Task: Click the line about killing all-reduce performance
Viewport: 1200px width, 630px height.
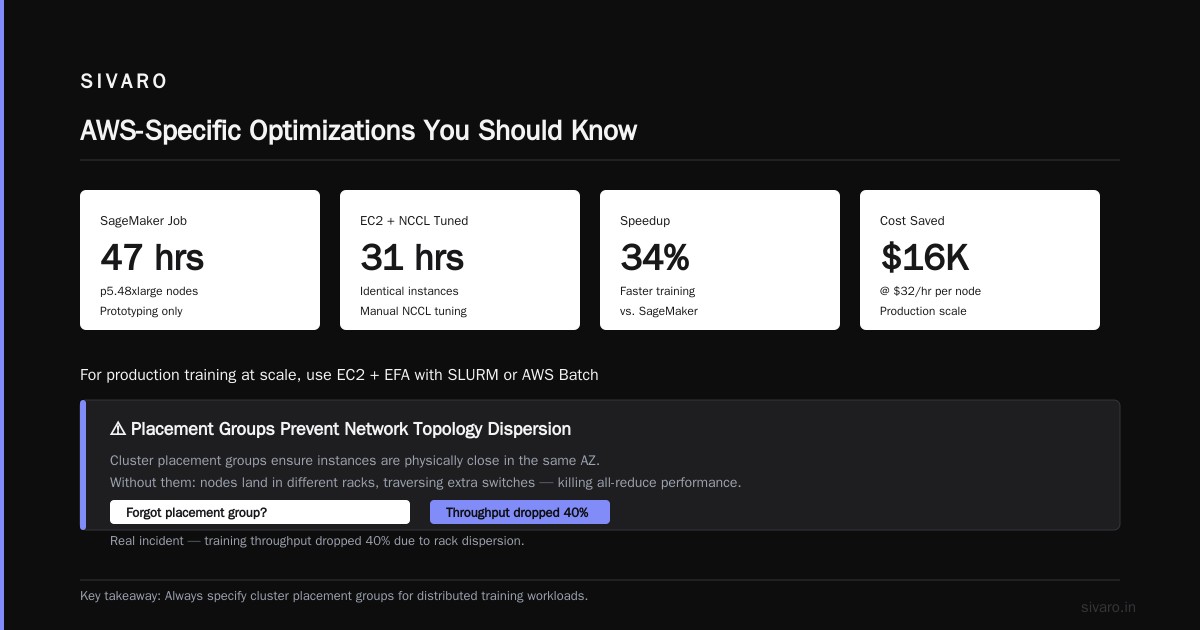Action: pos(426,482)
